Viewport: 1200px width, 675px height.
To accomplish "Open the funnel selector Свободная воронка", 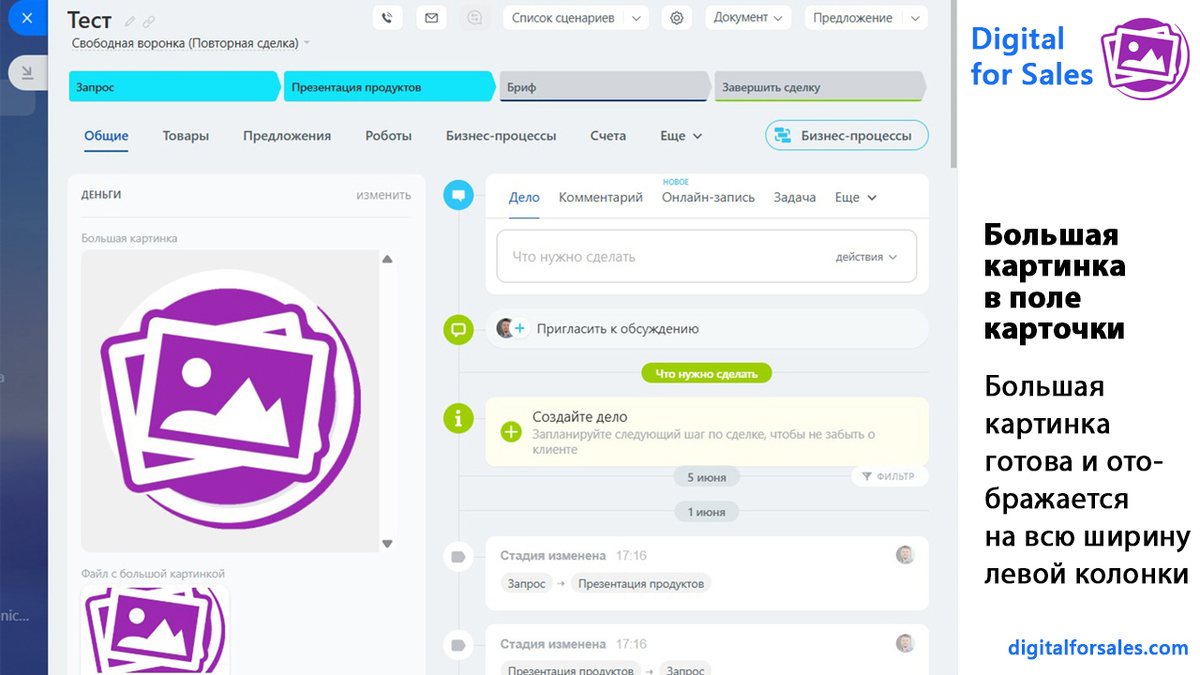I will point(191,43).
